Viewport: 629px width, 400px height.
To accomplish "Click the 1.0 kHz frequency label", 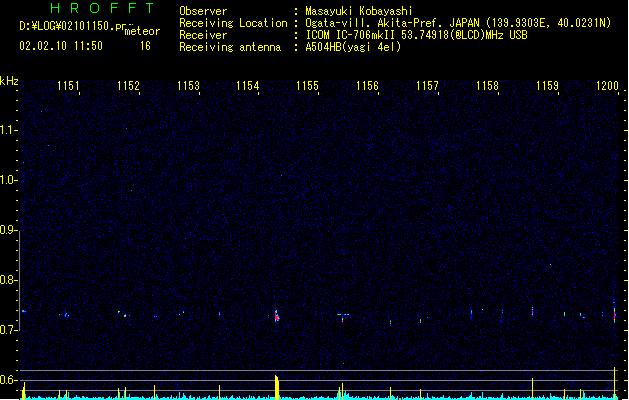I will tap(8, 180).
